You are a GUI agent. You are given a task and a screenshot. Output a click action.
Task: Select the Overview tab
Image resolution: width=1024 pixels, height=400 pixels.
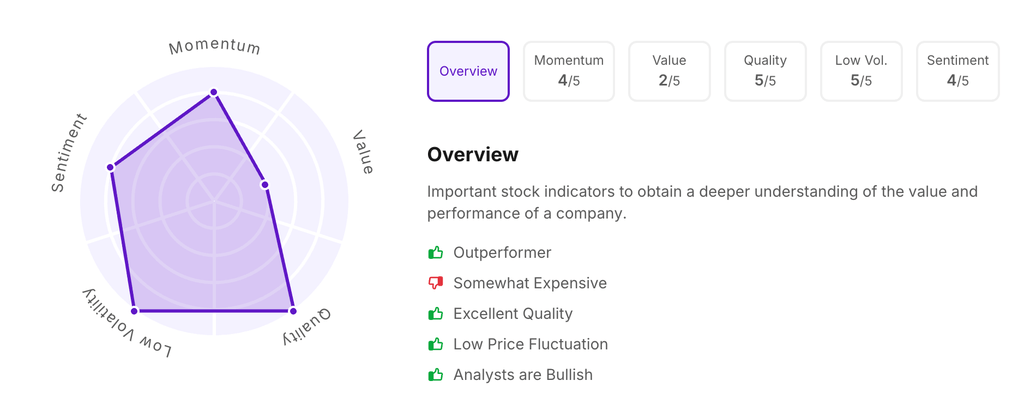[468, 71]
